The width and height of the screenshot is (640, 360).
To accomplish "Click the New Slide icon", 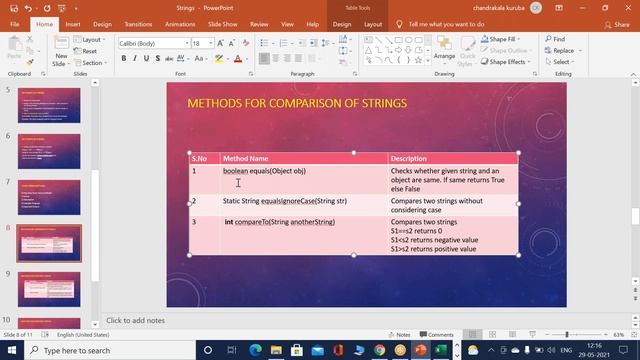I will click(x=61, y=43).
